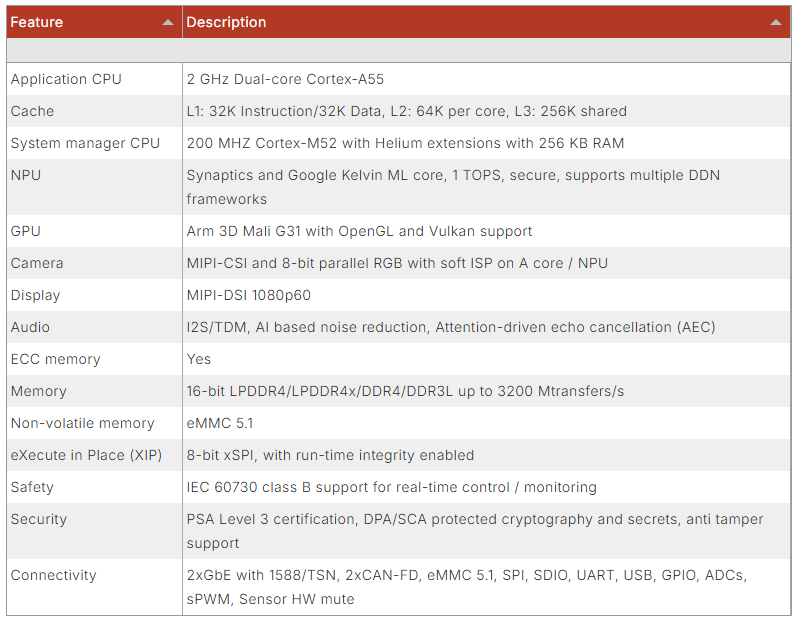The image size is (800, 621).
Task: Select the Cache row label
Action: [32, 111]
